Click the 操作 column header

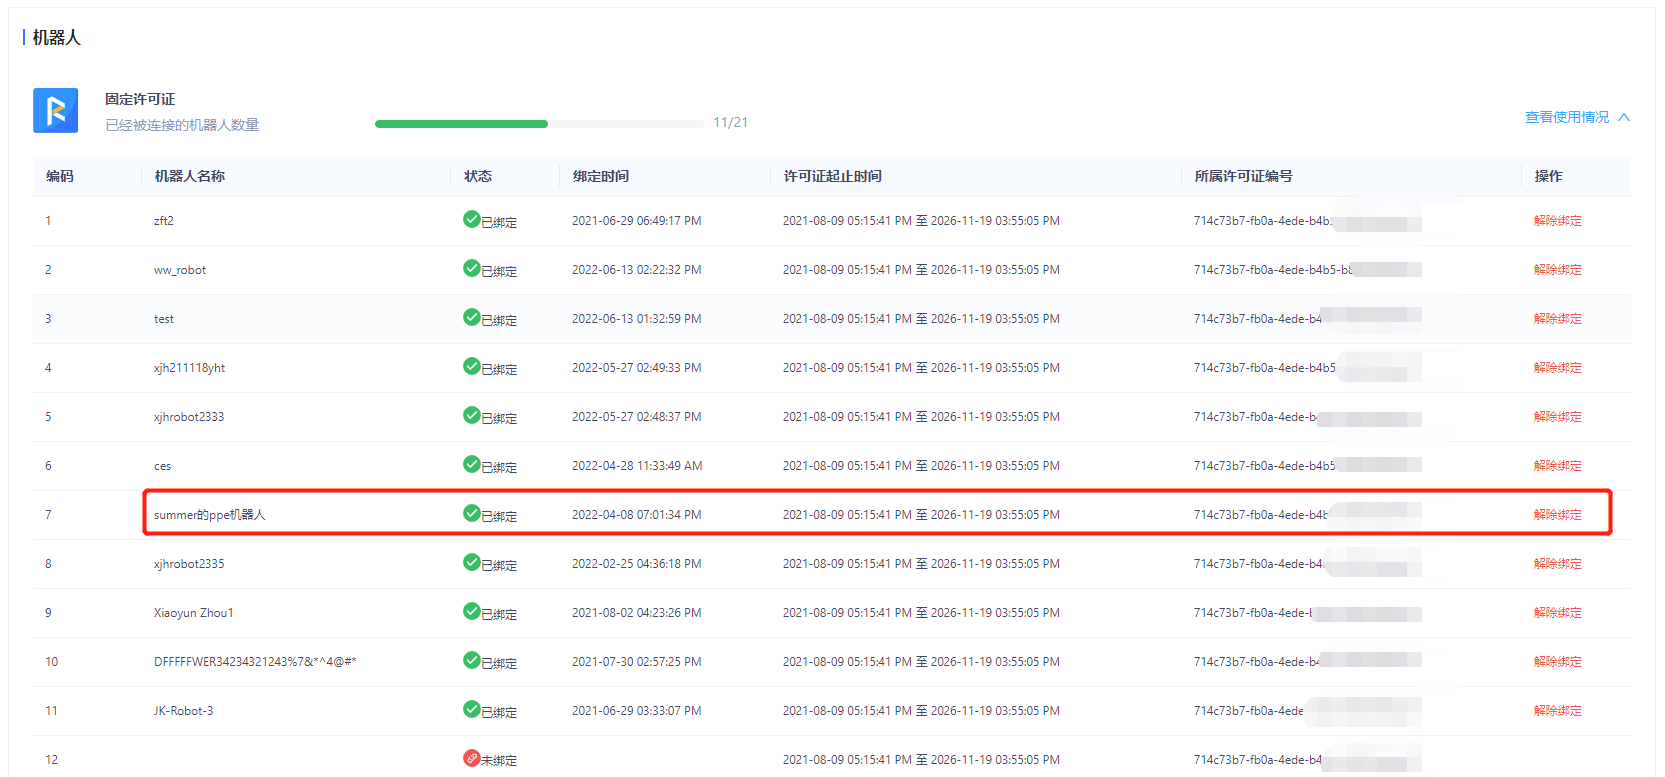[x=1548, y=176]
